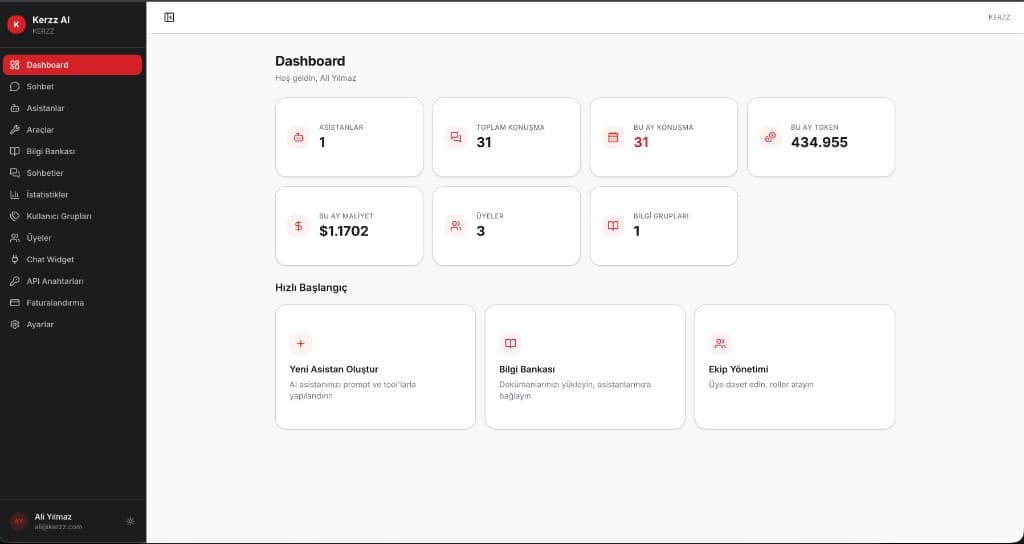This screenshot has height=544, width=1024.
Task: Click the book icon in Bilgi Grupları card
Action: click(x=613, y=226)
